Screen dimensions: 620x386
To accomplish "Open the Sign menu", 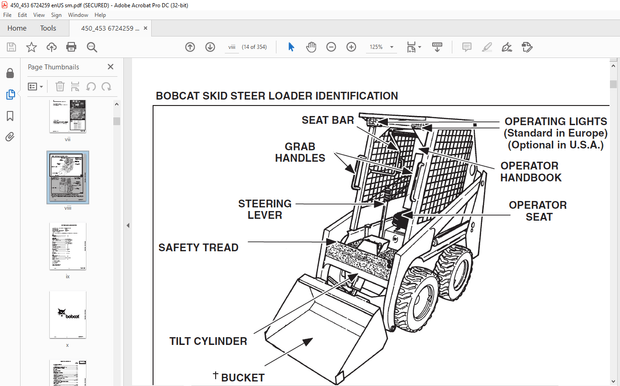I will click(56, 15).
